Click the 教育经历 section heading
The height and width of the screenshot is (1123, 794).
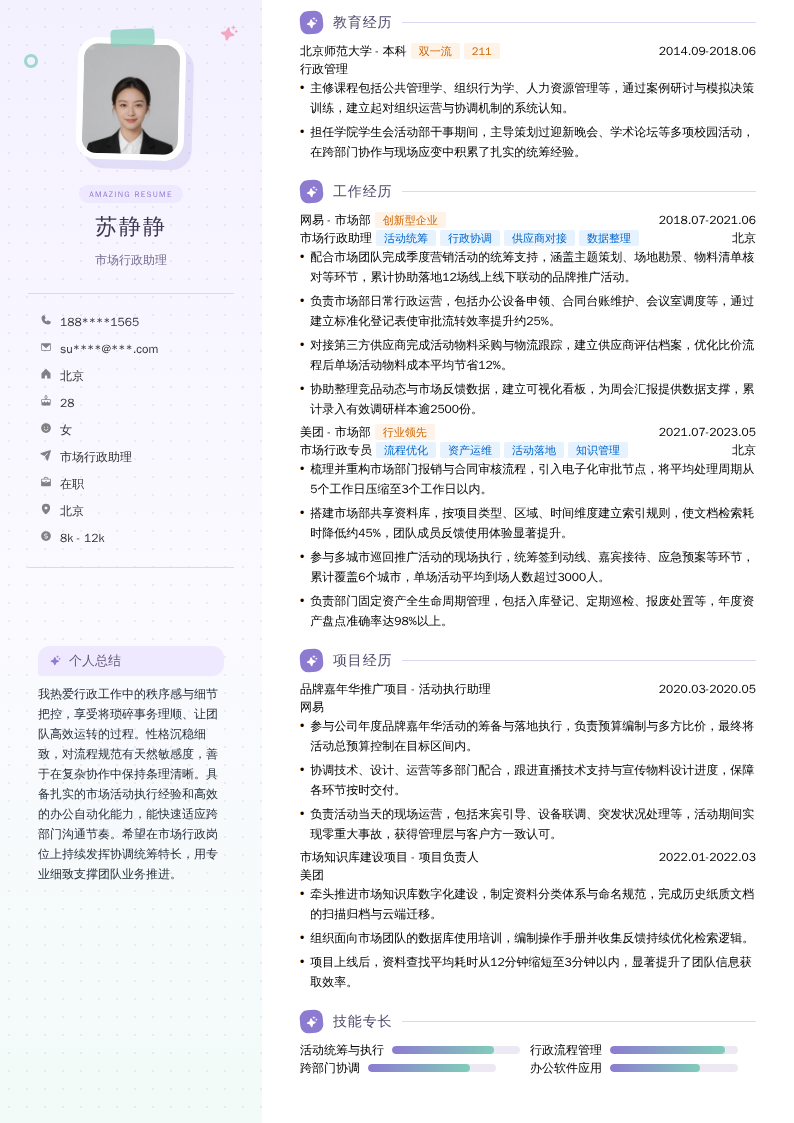[x=362, y=22]
